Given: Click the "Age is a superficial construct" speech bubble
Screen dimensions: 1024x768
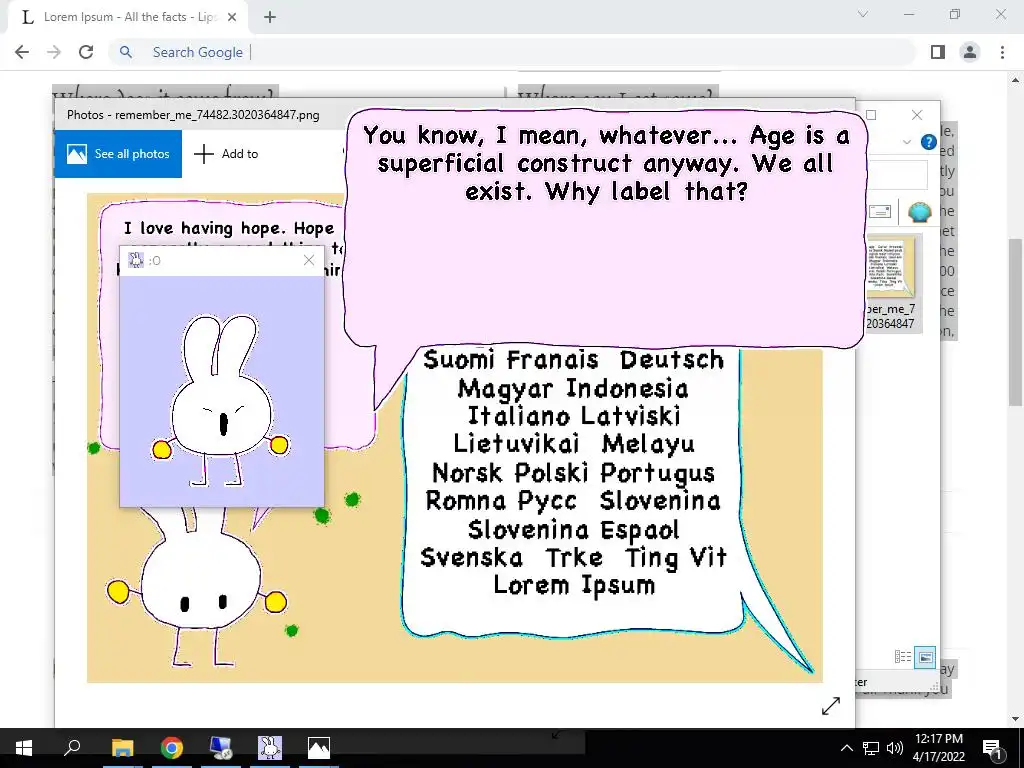Looking at the screenshot, I should 605,229.
